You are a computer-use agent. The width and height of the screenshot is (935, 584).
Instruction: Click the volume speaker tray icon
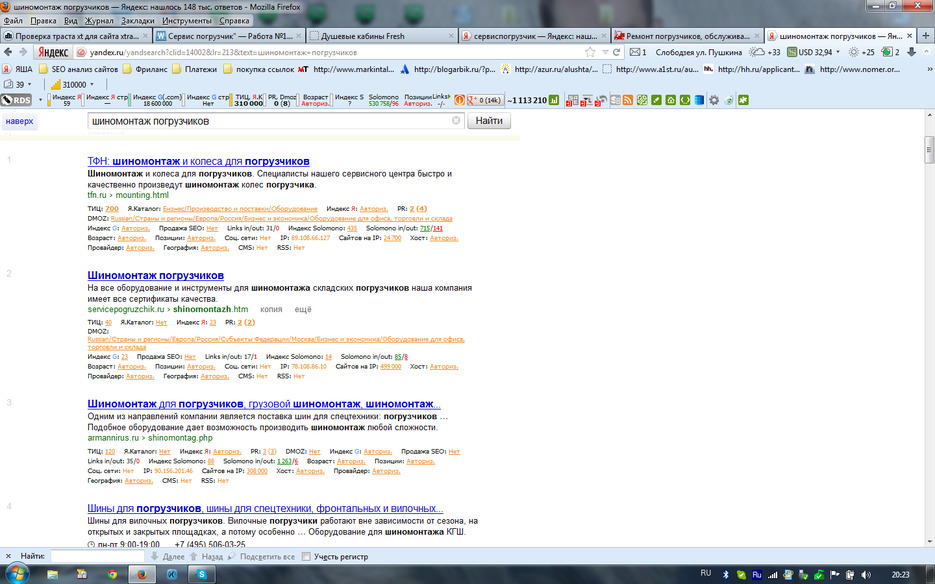tap(865, 574)
